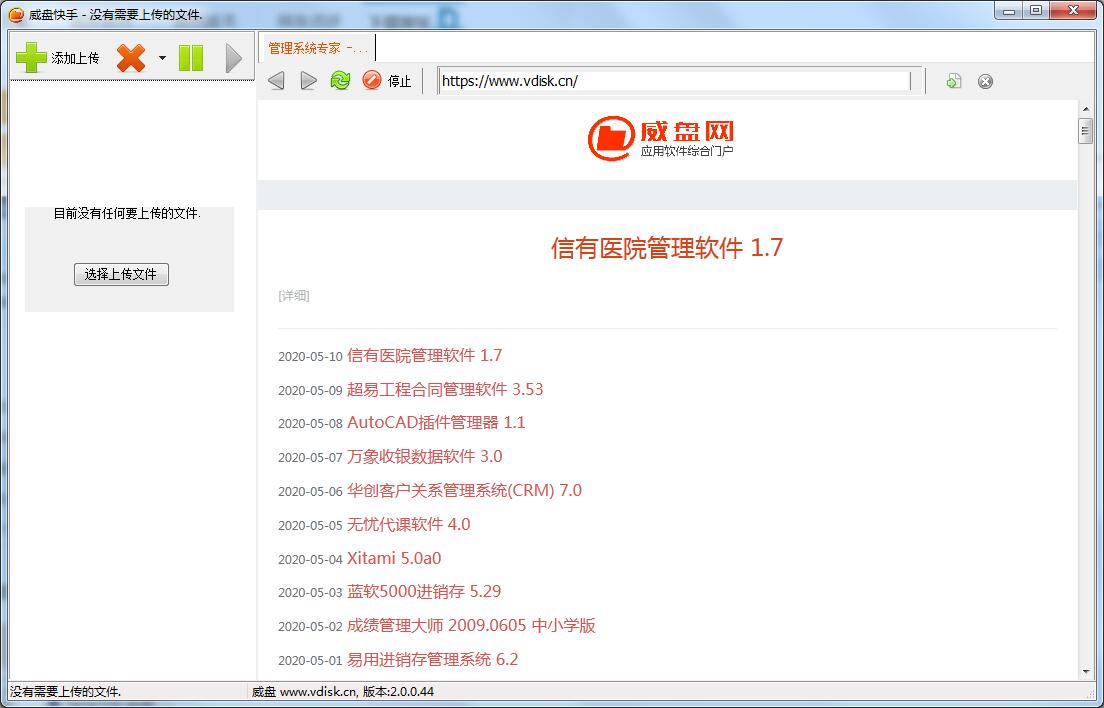Click status bar text 没有需要上传的文件.
This screenshot has width=1104, height=708.
(65, 692)
